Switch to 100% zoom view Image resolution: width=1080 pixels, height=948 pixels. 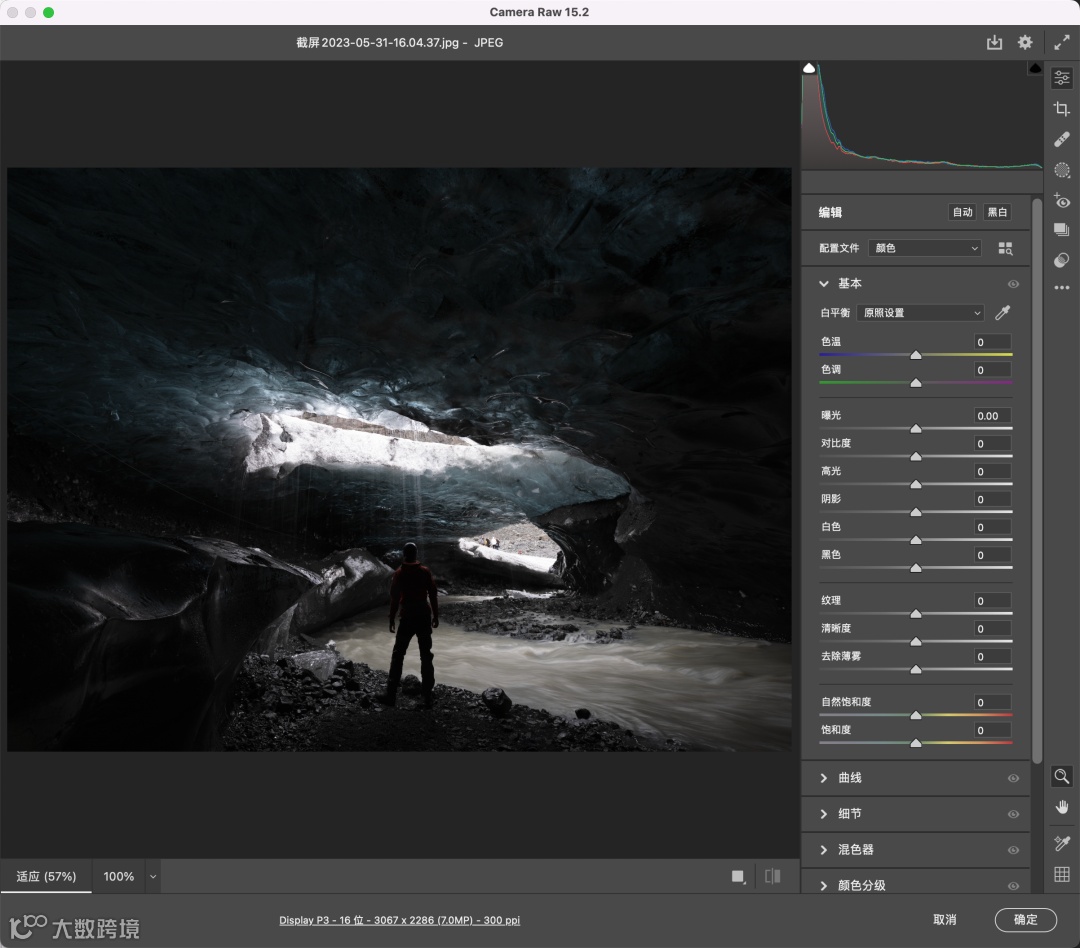click(118, 877)
